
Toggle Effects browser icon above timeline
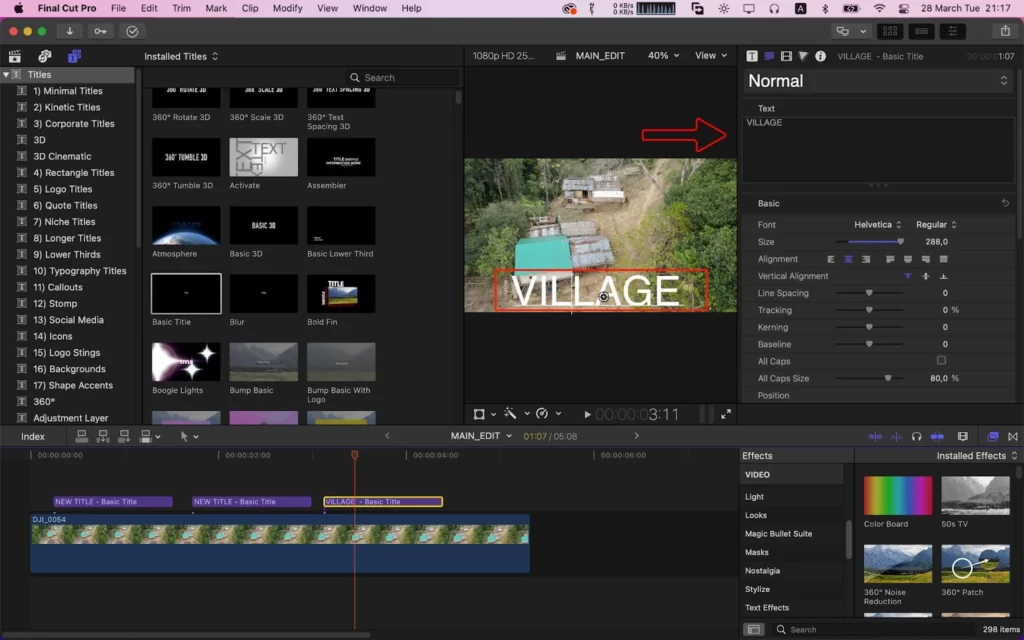coord(993,436)
